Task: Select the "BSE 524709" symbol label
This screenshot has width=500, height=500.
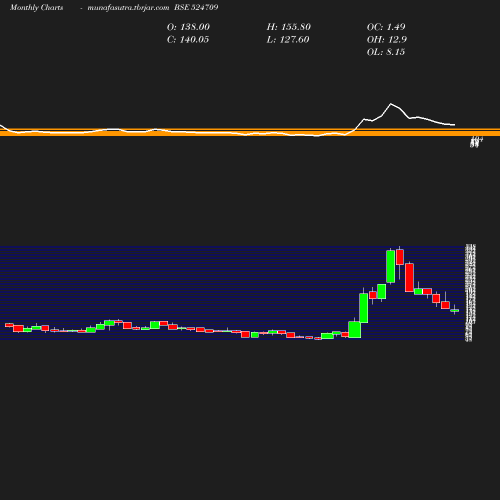Action: [x=196, y=7]
